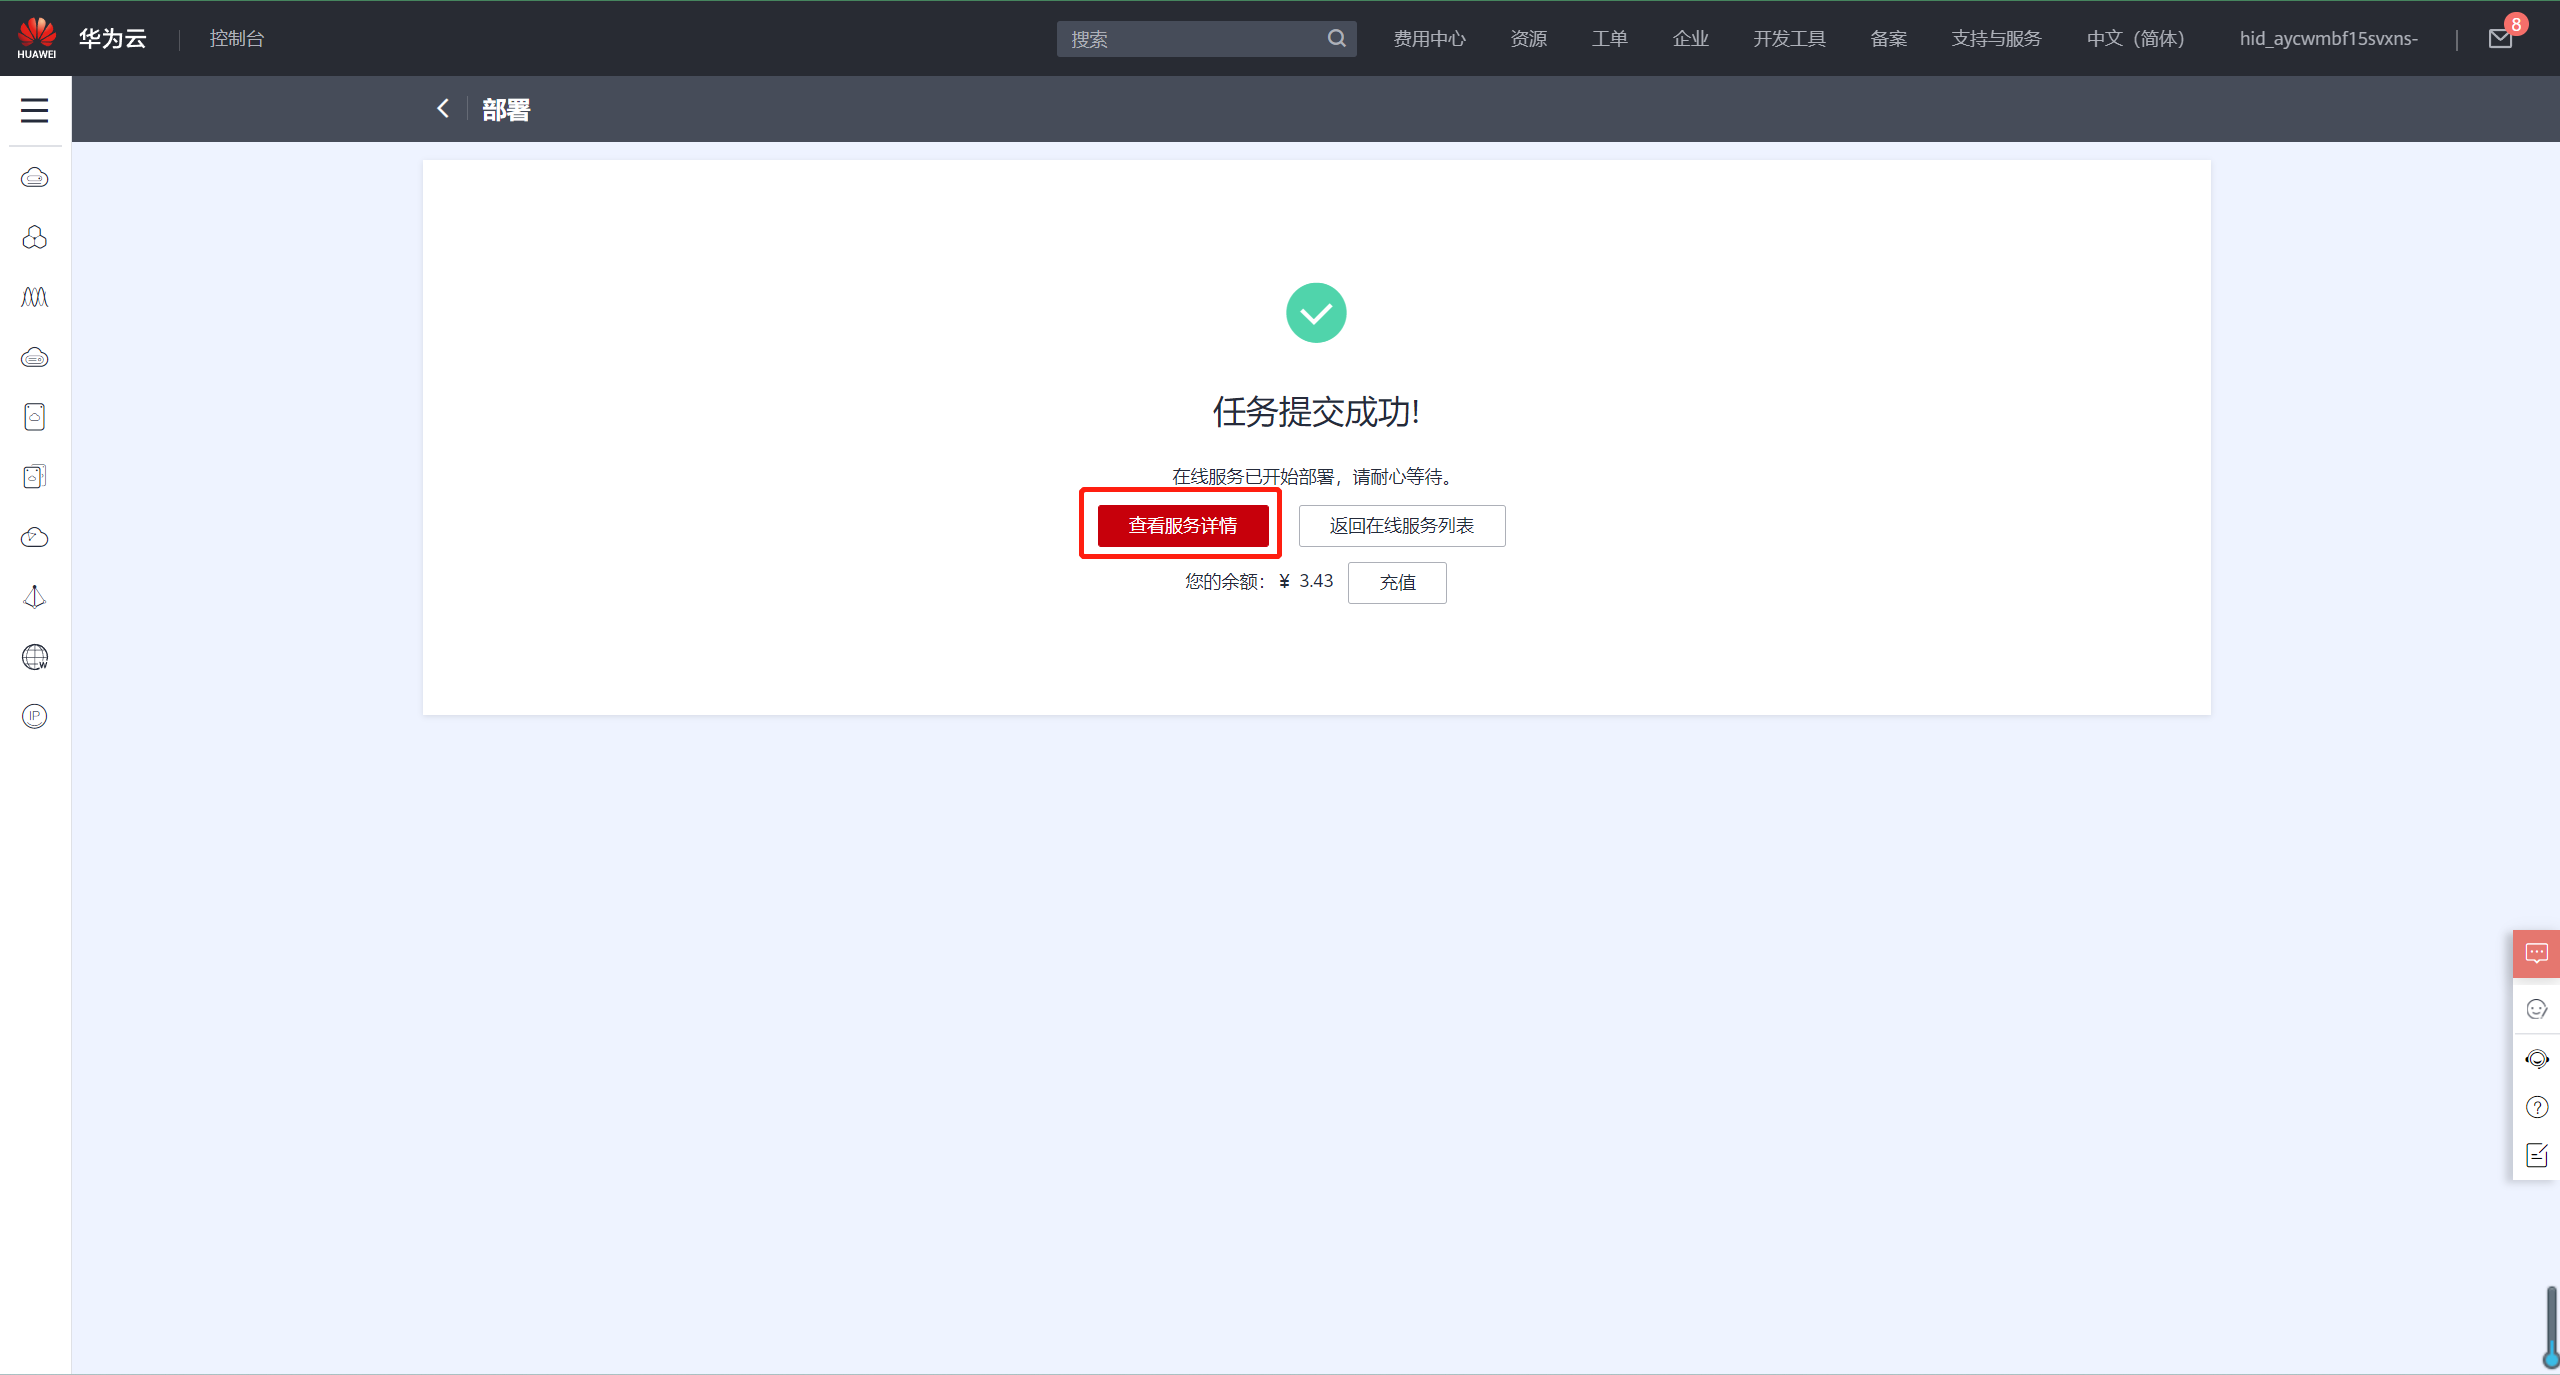The image size is (2560, 1375).
Task: Click the red chat feedback icon
Action: pos(2536,953)
